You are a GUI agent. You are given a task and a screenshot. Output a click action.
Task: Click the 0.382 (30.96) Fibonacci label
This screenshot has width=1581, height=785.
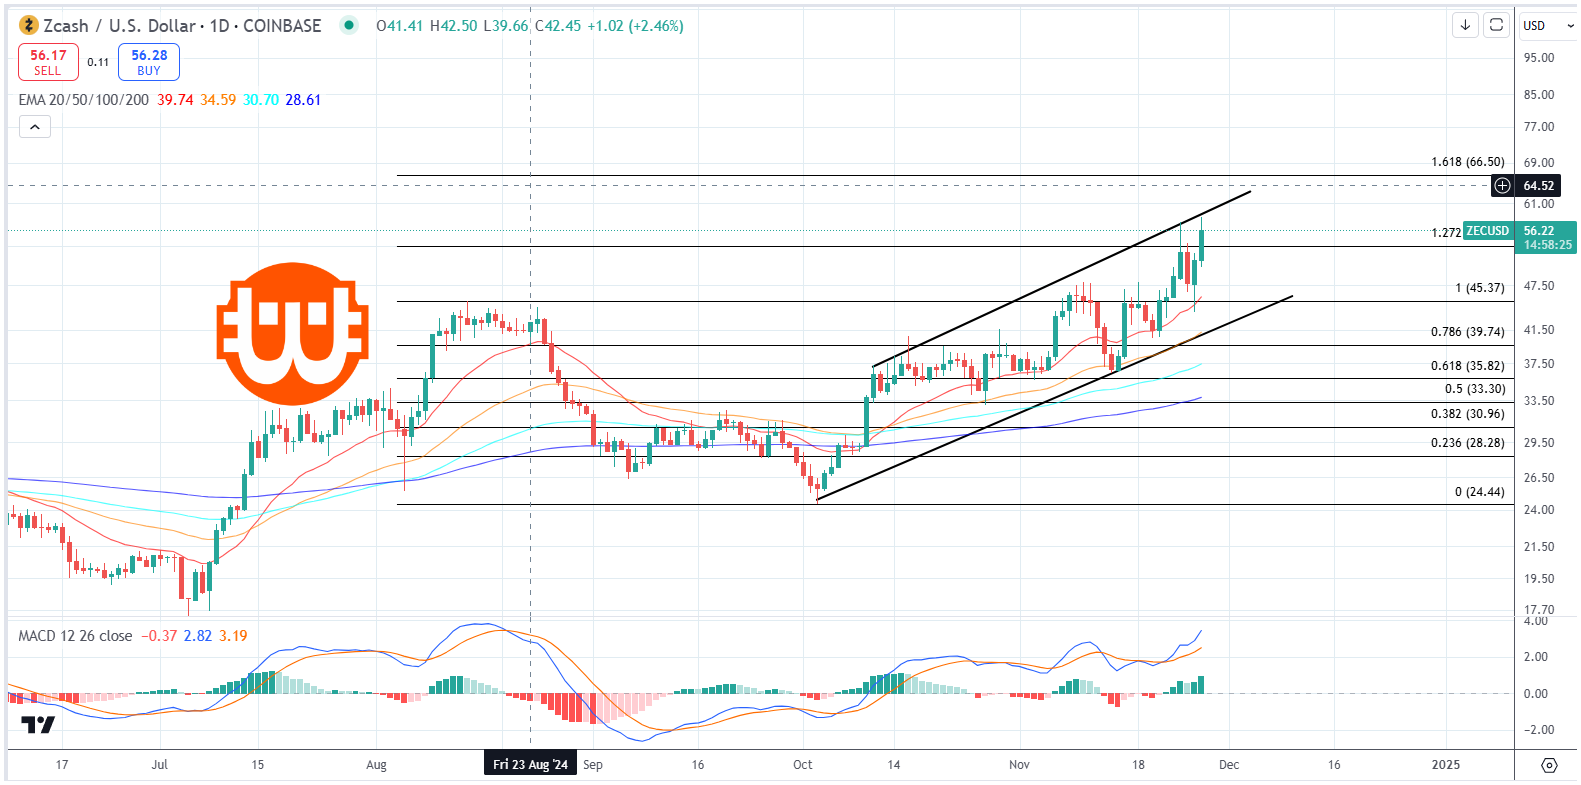point(1467,414)
